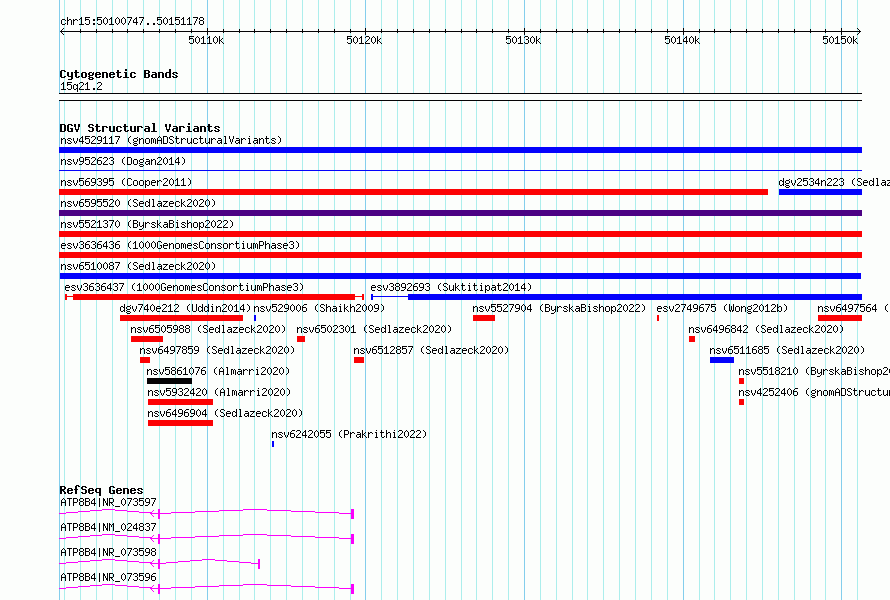Click the Cytogenetic Bands track title
The image size is (890, 600).
tap(119, 74)
